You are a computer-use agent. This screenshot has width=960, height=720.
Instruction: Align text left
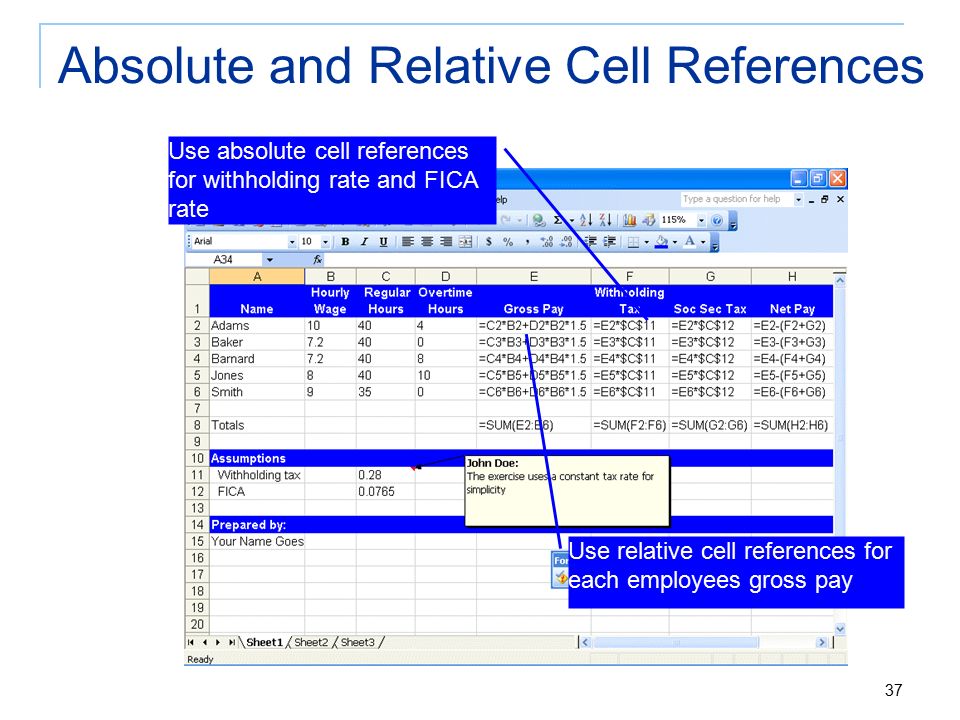point(408,242)
